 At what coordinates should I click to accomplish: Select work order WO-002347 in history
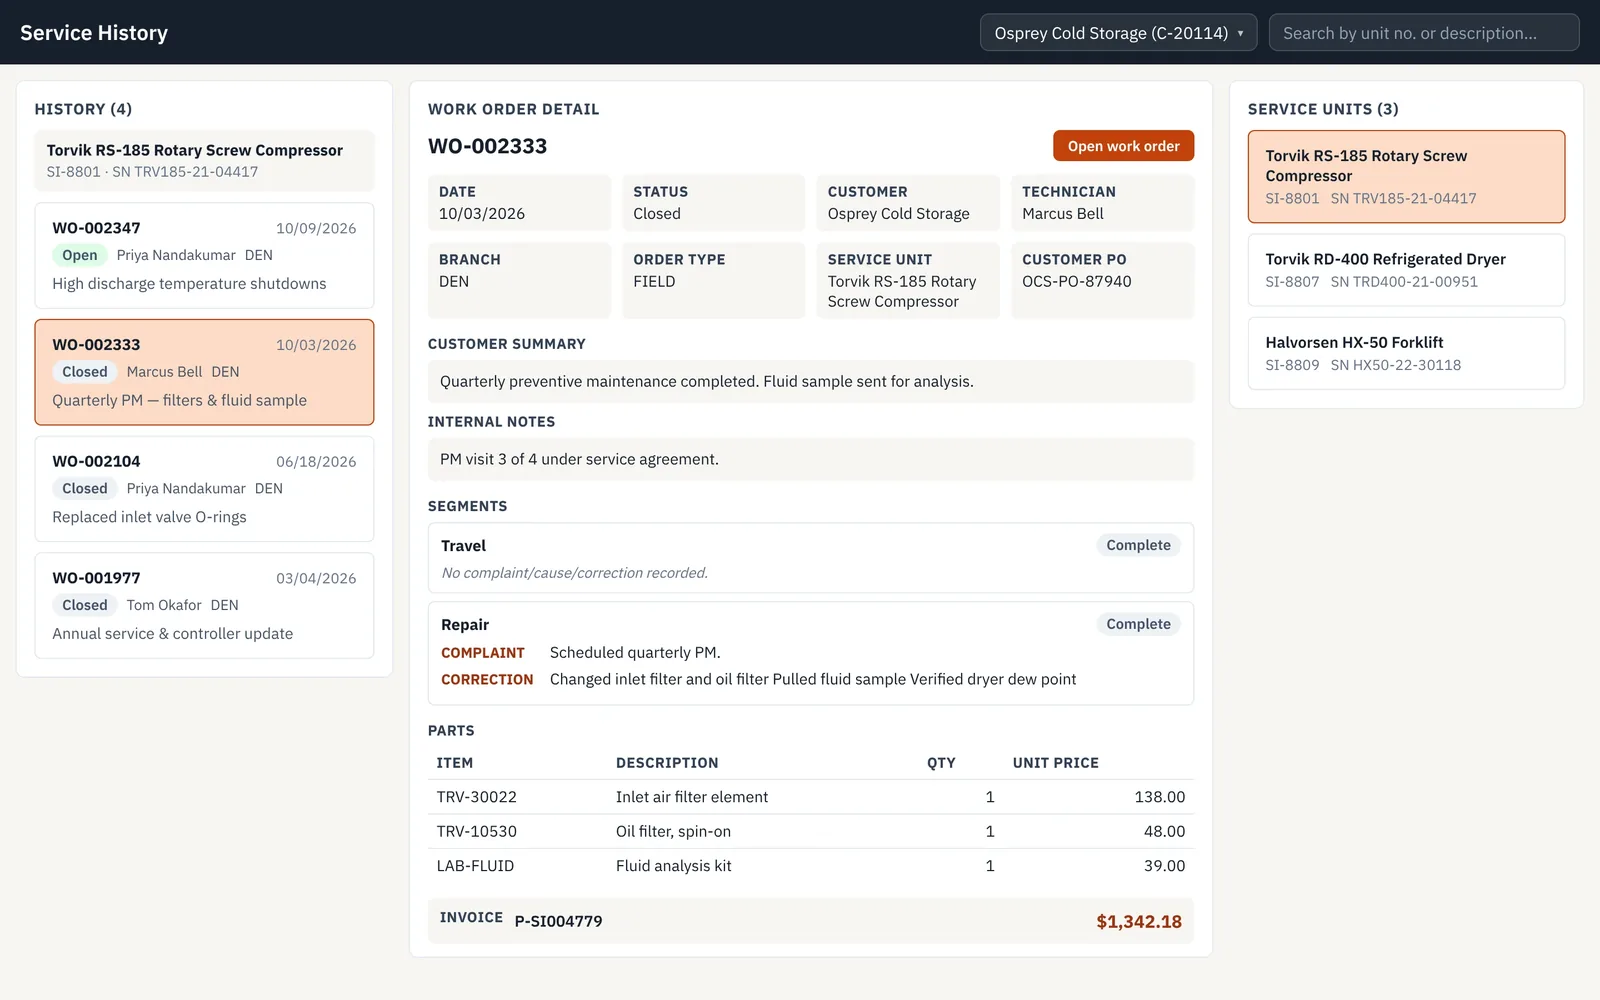[204, 256]
